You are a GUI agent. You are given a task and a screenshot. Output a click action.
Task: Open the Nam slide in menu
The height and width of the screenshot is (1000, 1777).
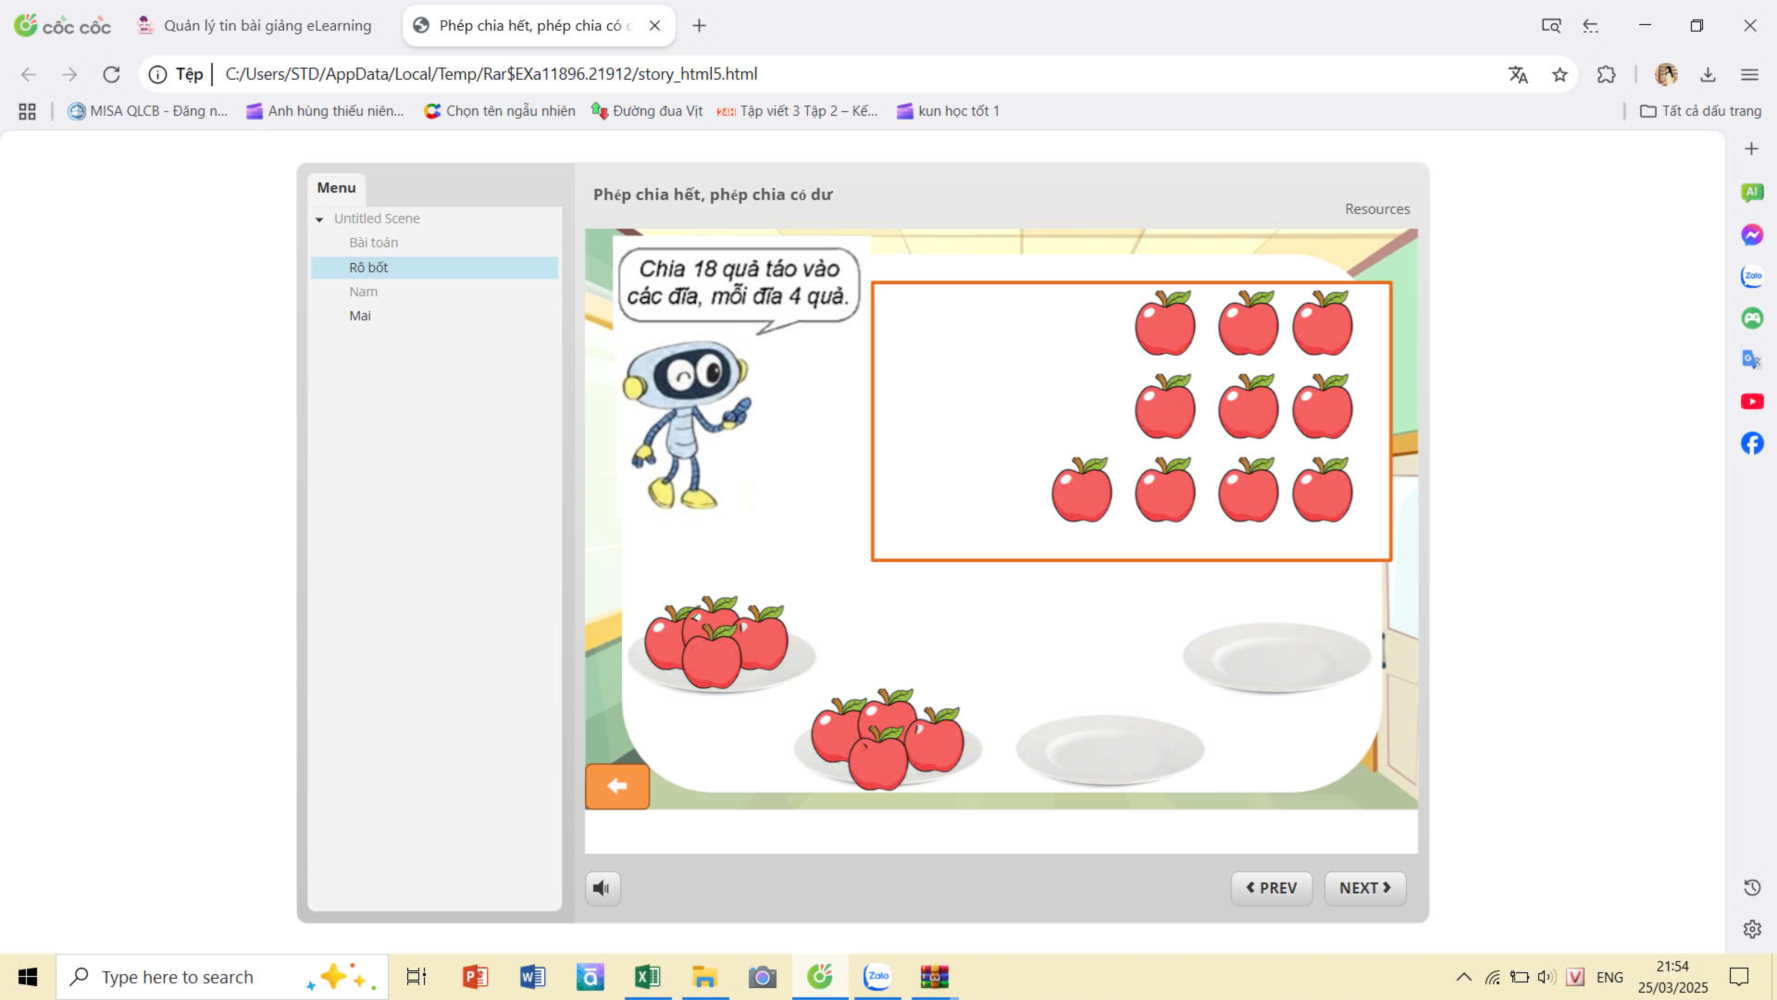363,292
